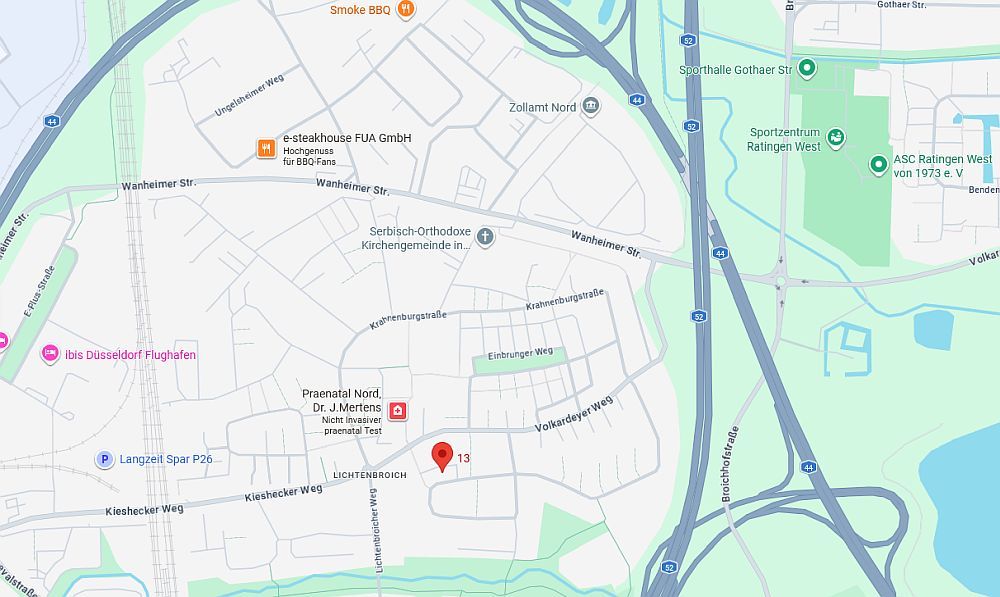
Task: Open the ibis Düsseldorf Flughafen hotel marker
Action: point(50,353)
